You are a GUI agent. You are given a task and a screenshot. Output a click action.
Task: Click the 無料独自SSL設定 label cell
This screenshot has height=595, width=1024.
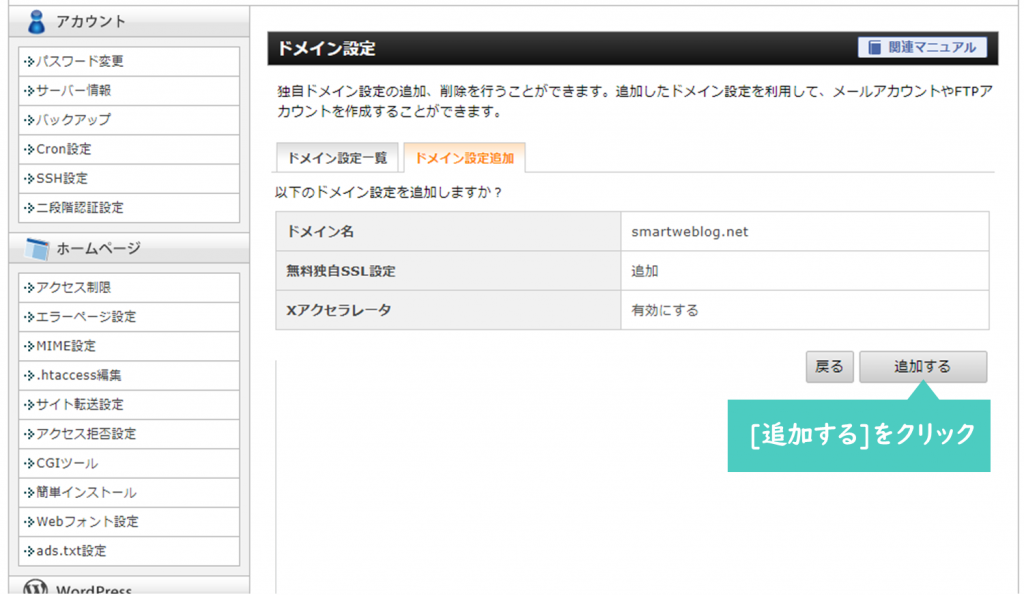448,270
